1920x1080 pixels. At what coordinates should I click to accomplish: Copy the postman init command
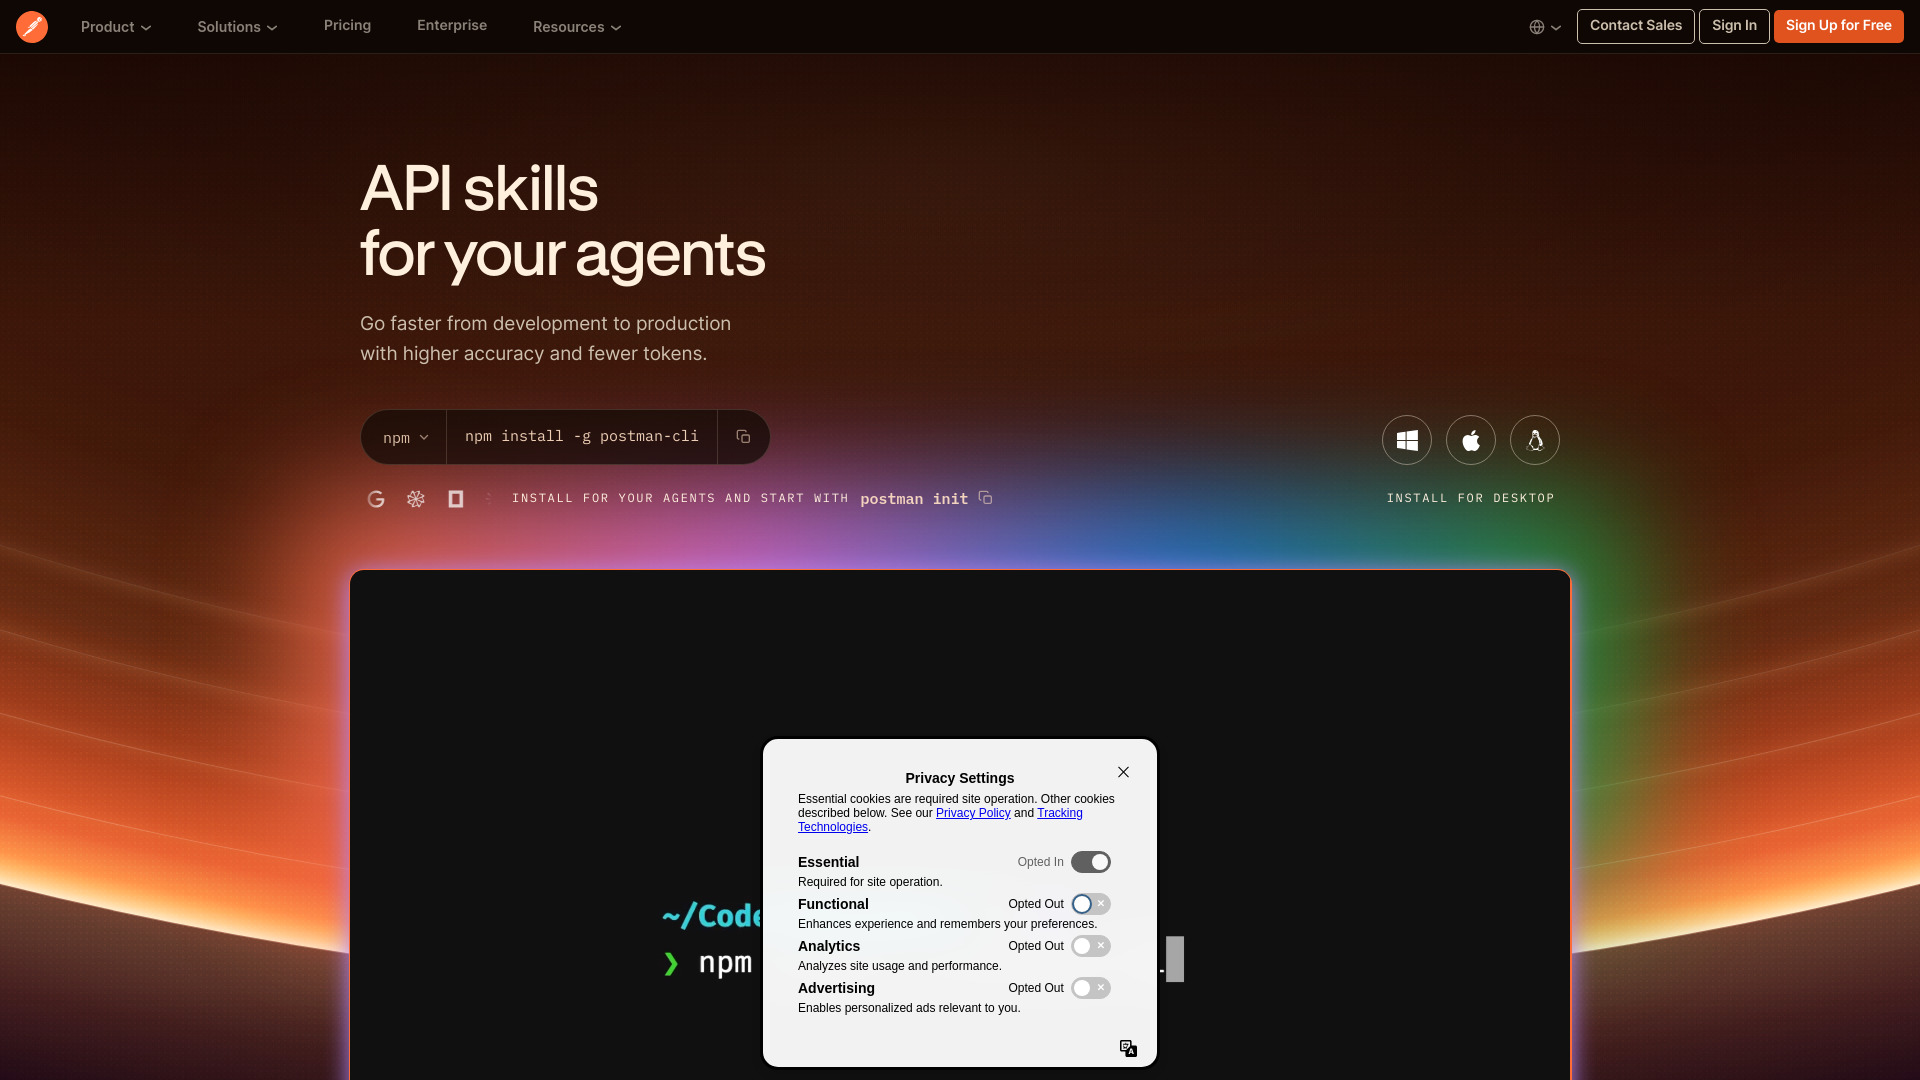pos(985,498)
